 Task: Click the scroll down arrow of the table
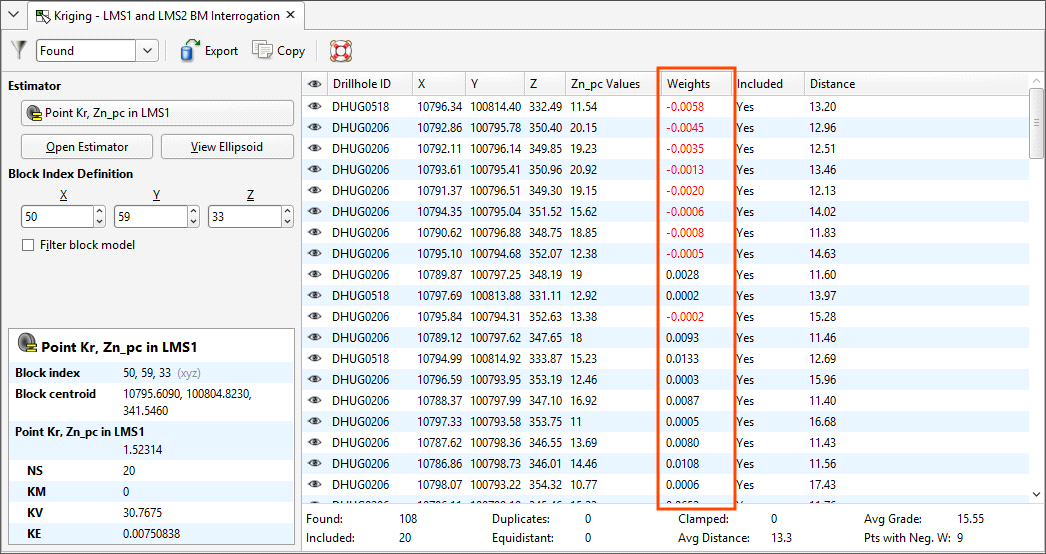click(1037, 494)
